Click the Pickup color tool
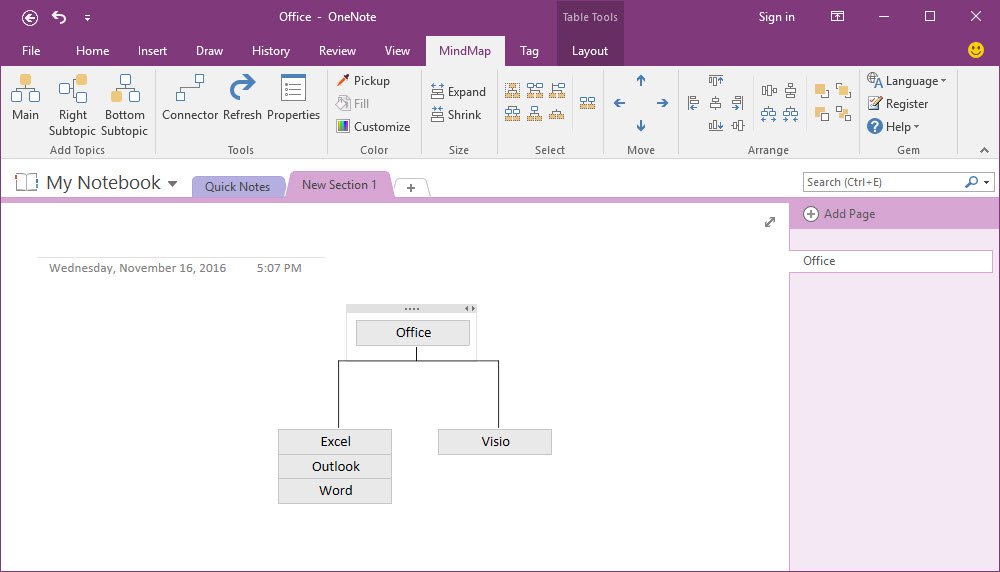 (364, 80)
